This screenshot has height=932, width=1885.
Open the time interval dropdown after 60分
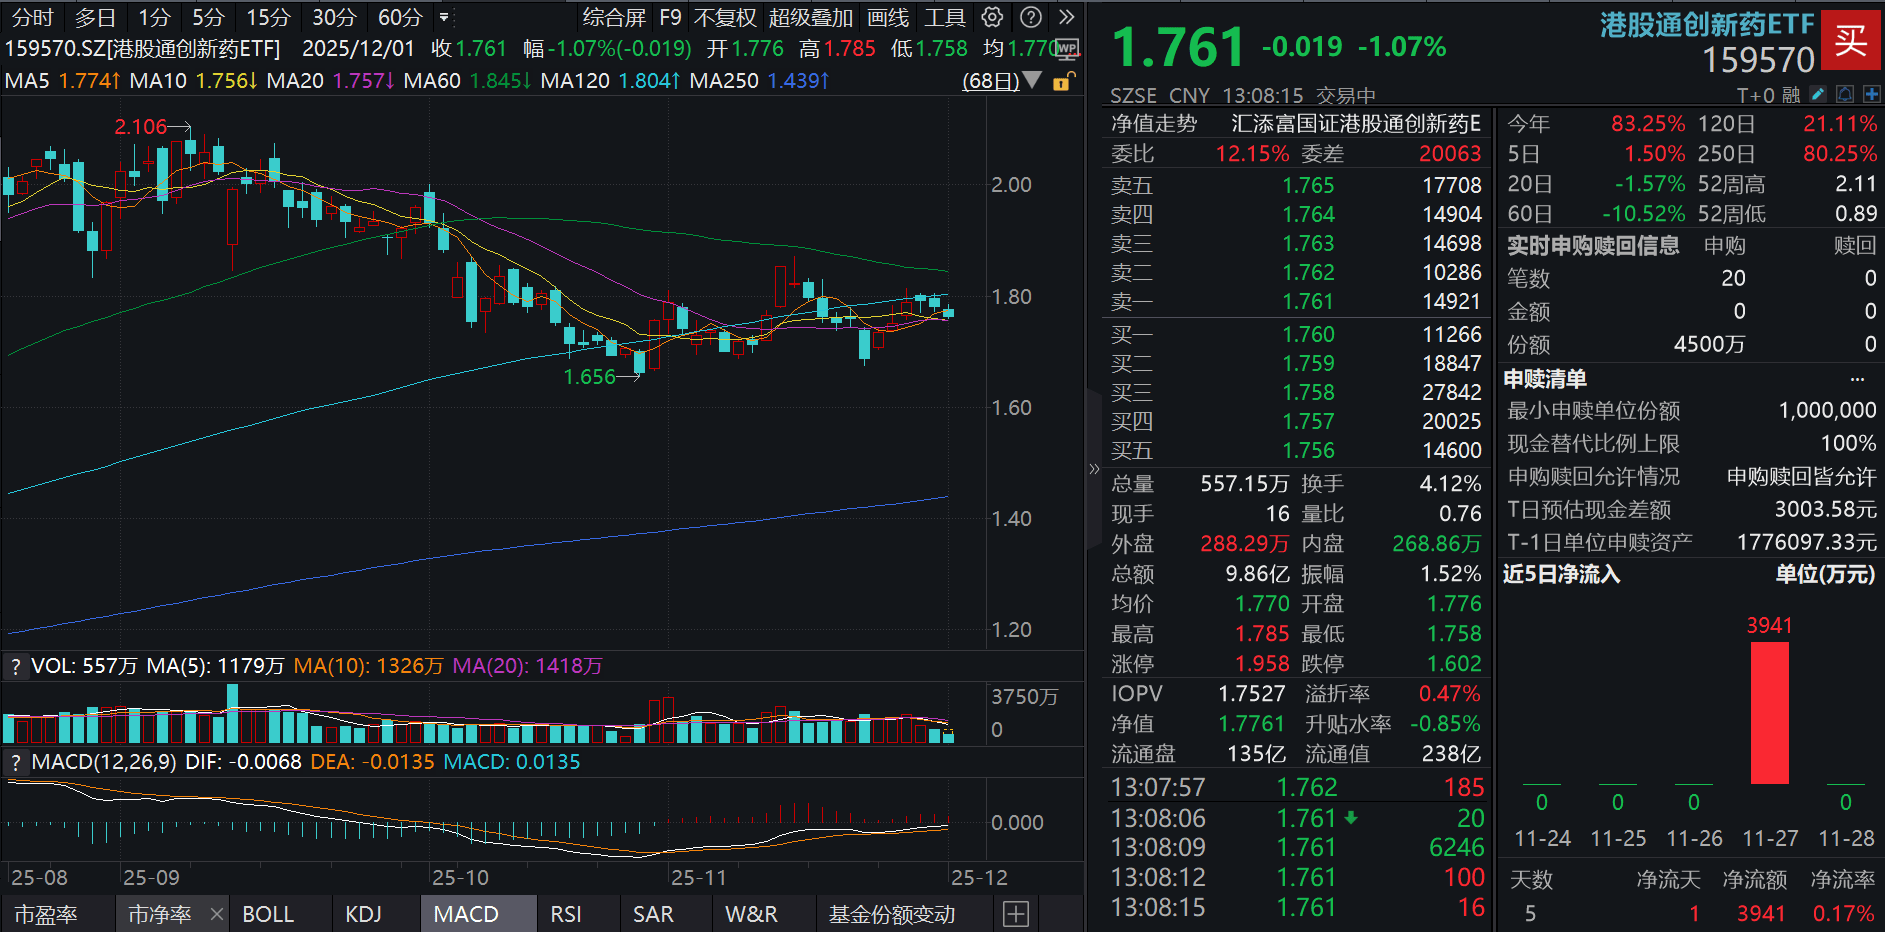pyautogui.click(x=444, y=17)
